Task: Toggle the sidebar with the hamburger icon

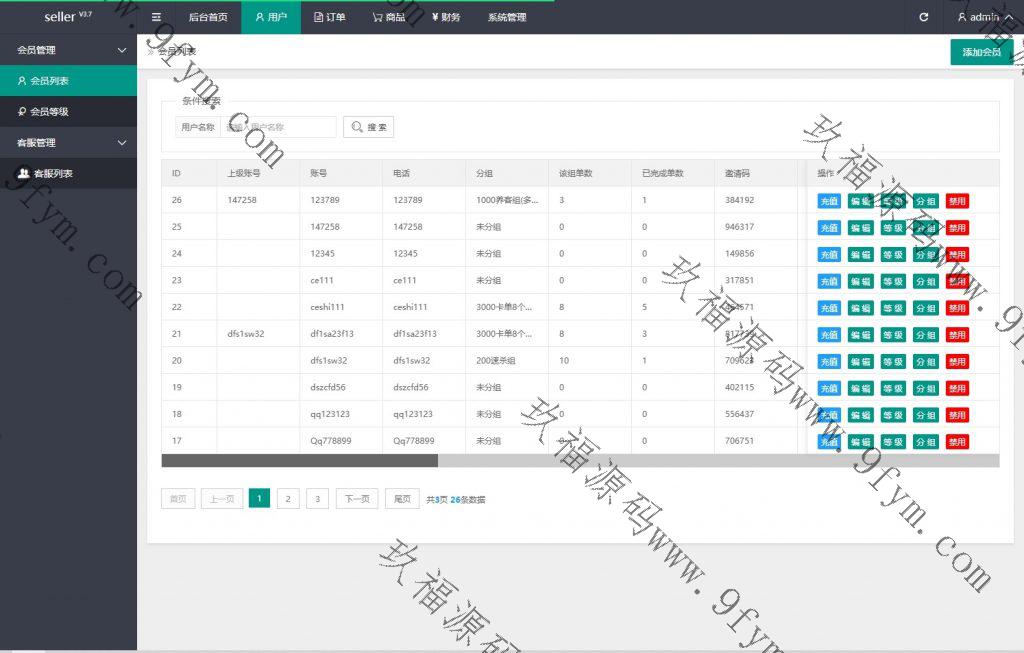Action: point(156,17)
